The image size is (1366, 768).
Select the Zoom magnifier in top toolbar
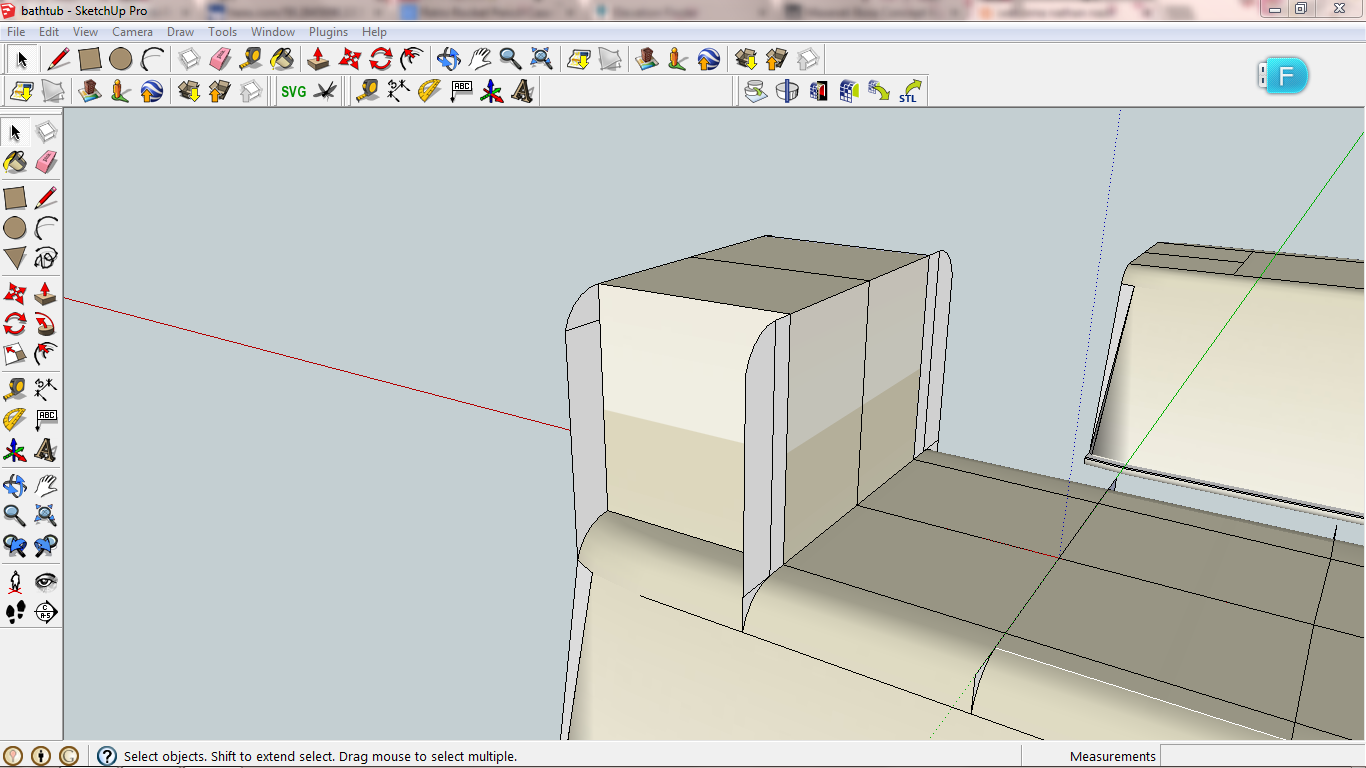pos(511,59)
